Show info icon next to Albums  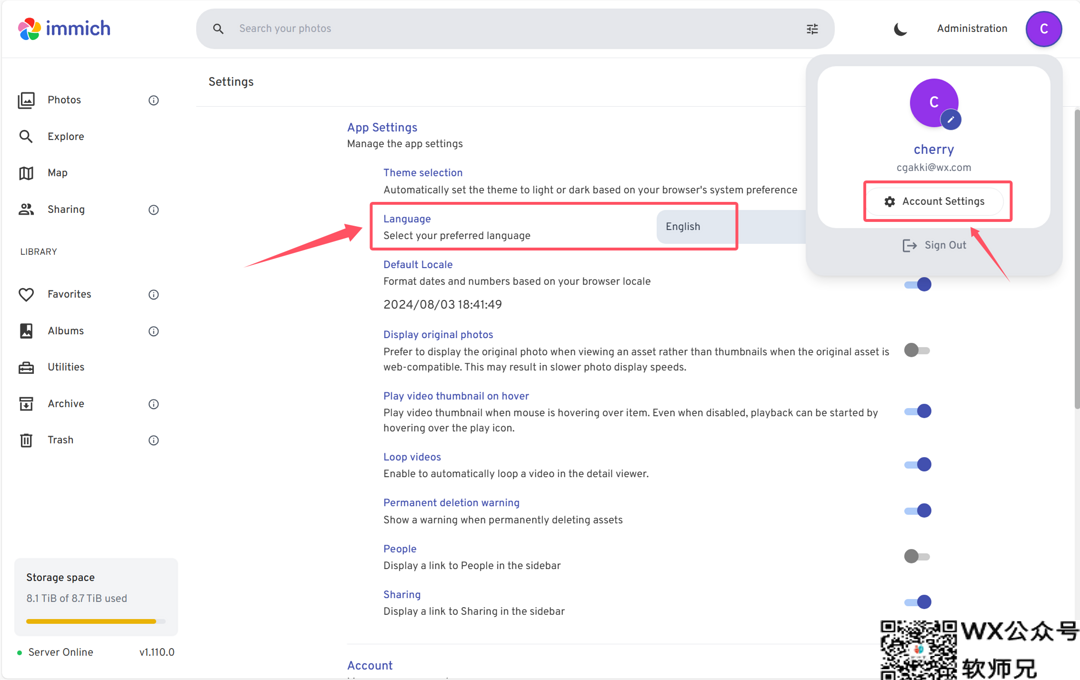pyautogui.click(x=154, y=331)
